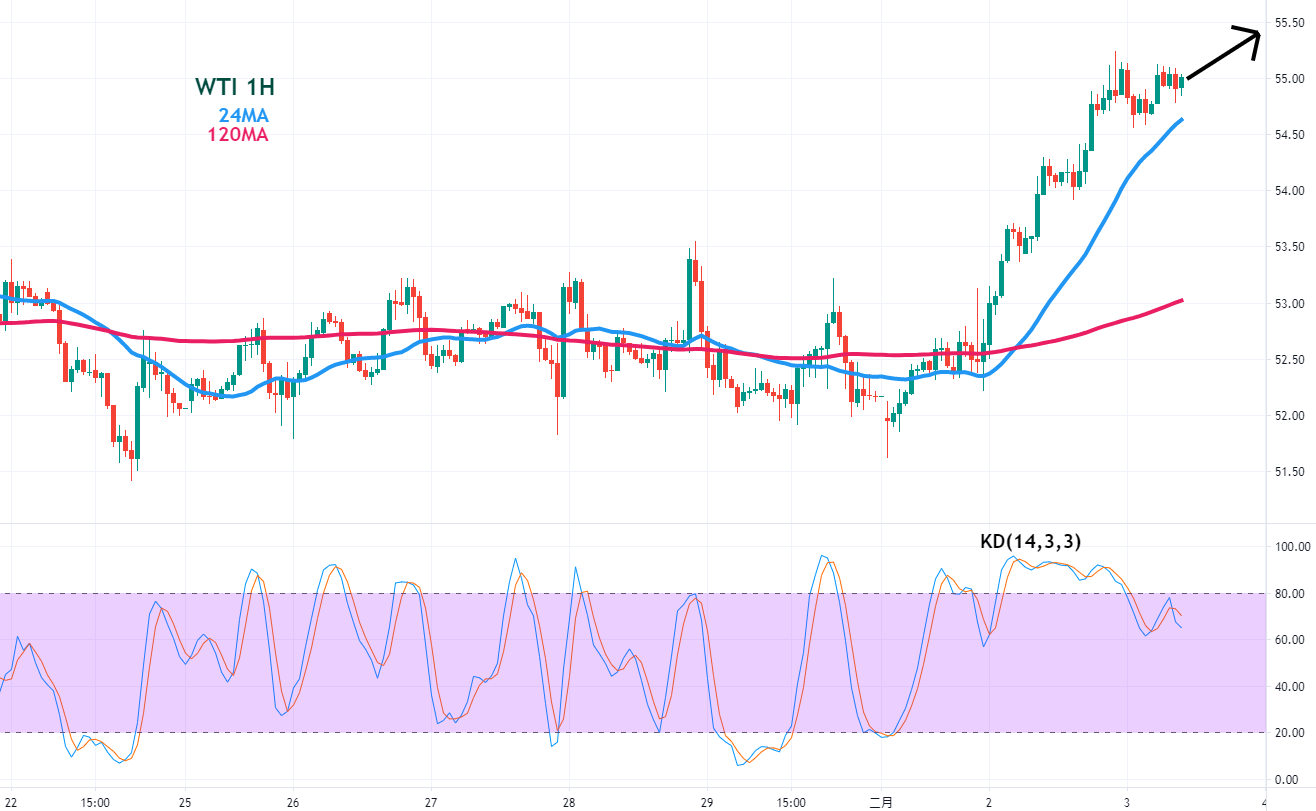
Task: Pick the 53.00 price axis value
Action: point(1288,303)
